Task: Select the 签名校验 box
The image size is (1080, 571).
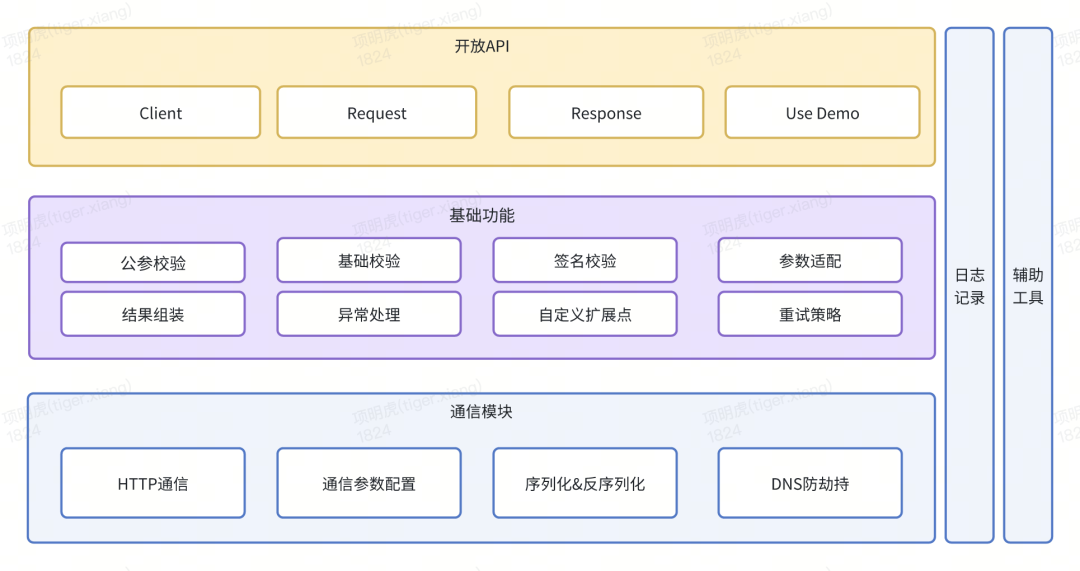Action: [x=585, y=260]
